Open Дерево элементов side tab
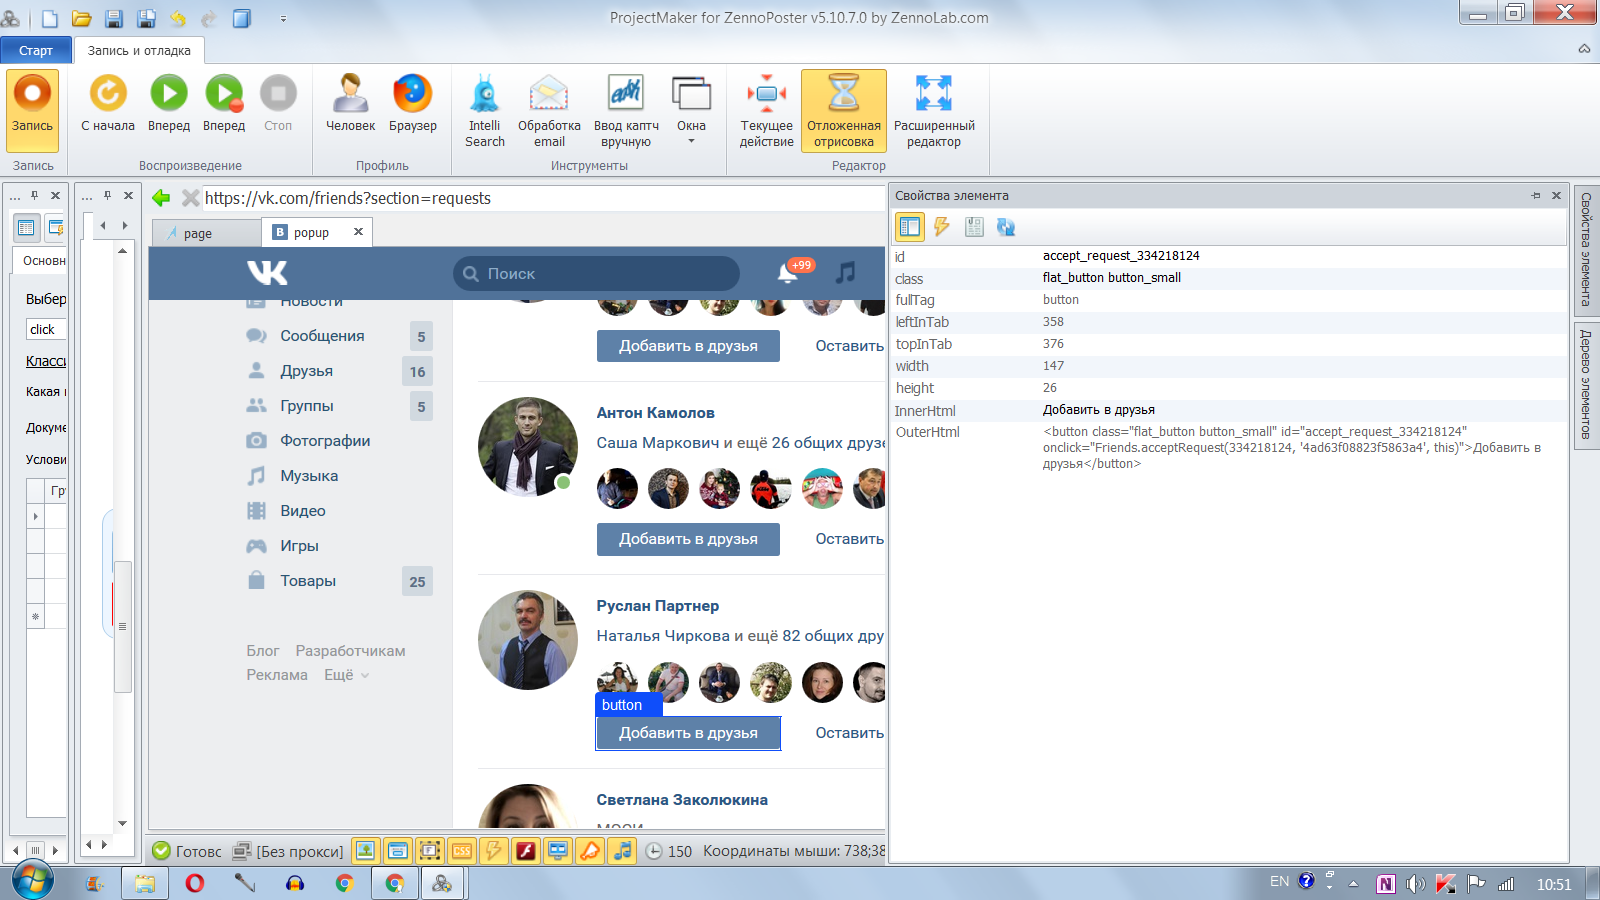The image size is (1600, 900). [x=1586, y=384]
